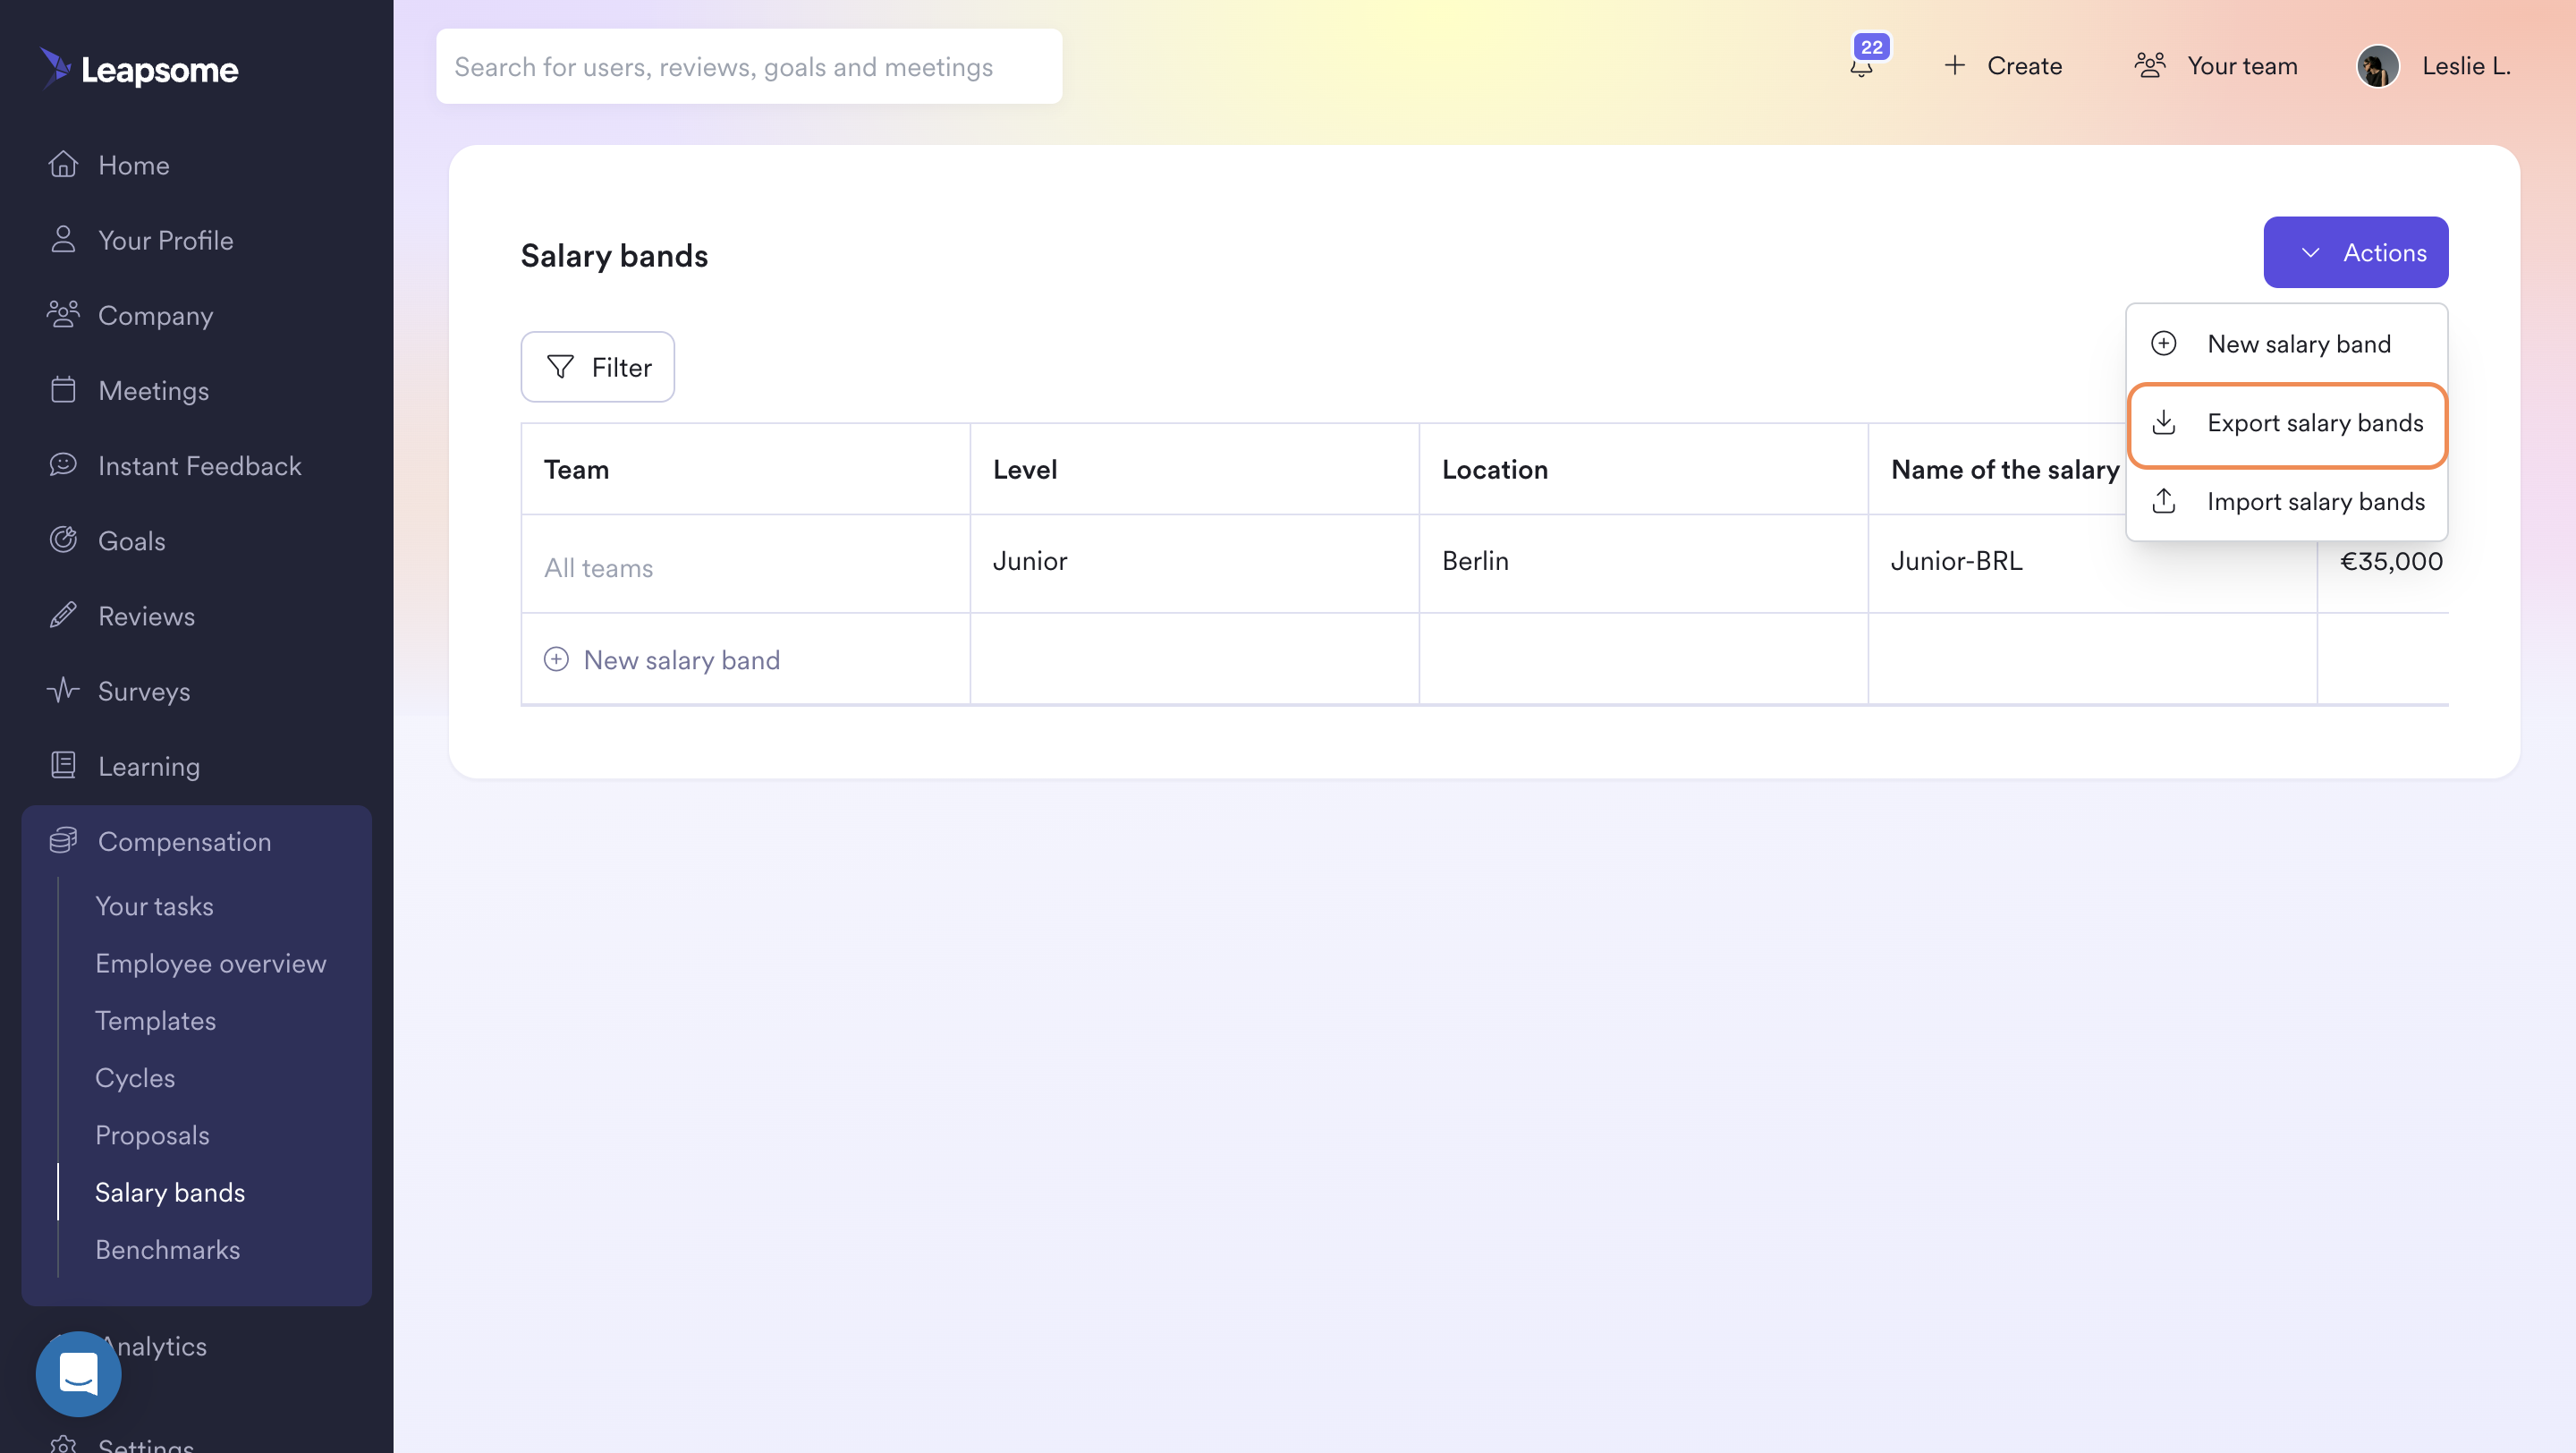Click the download icon for Export salary bands
Viewport: 2576px width, 1453px height.
(2163, 423)
